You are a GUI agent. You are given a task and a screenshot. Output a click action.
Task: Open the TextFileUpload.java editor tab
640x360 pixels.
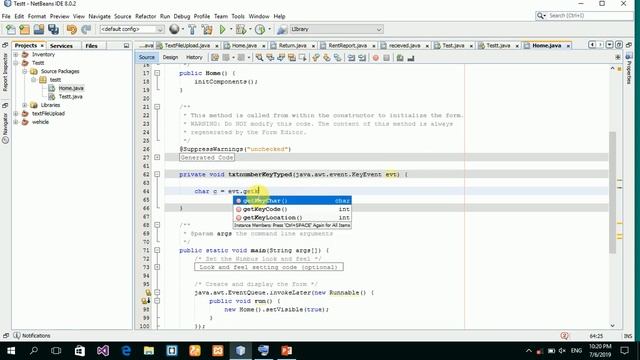coord(187,46)
